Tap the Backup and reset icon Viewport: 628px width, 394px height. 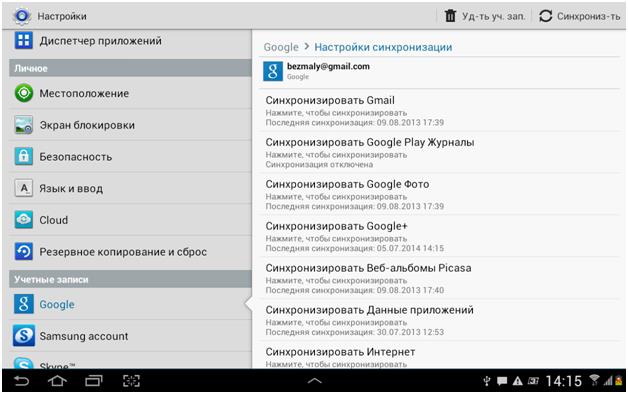point(24,251)
